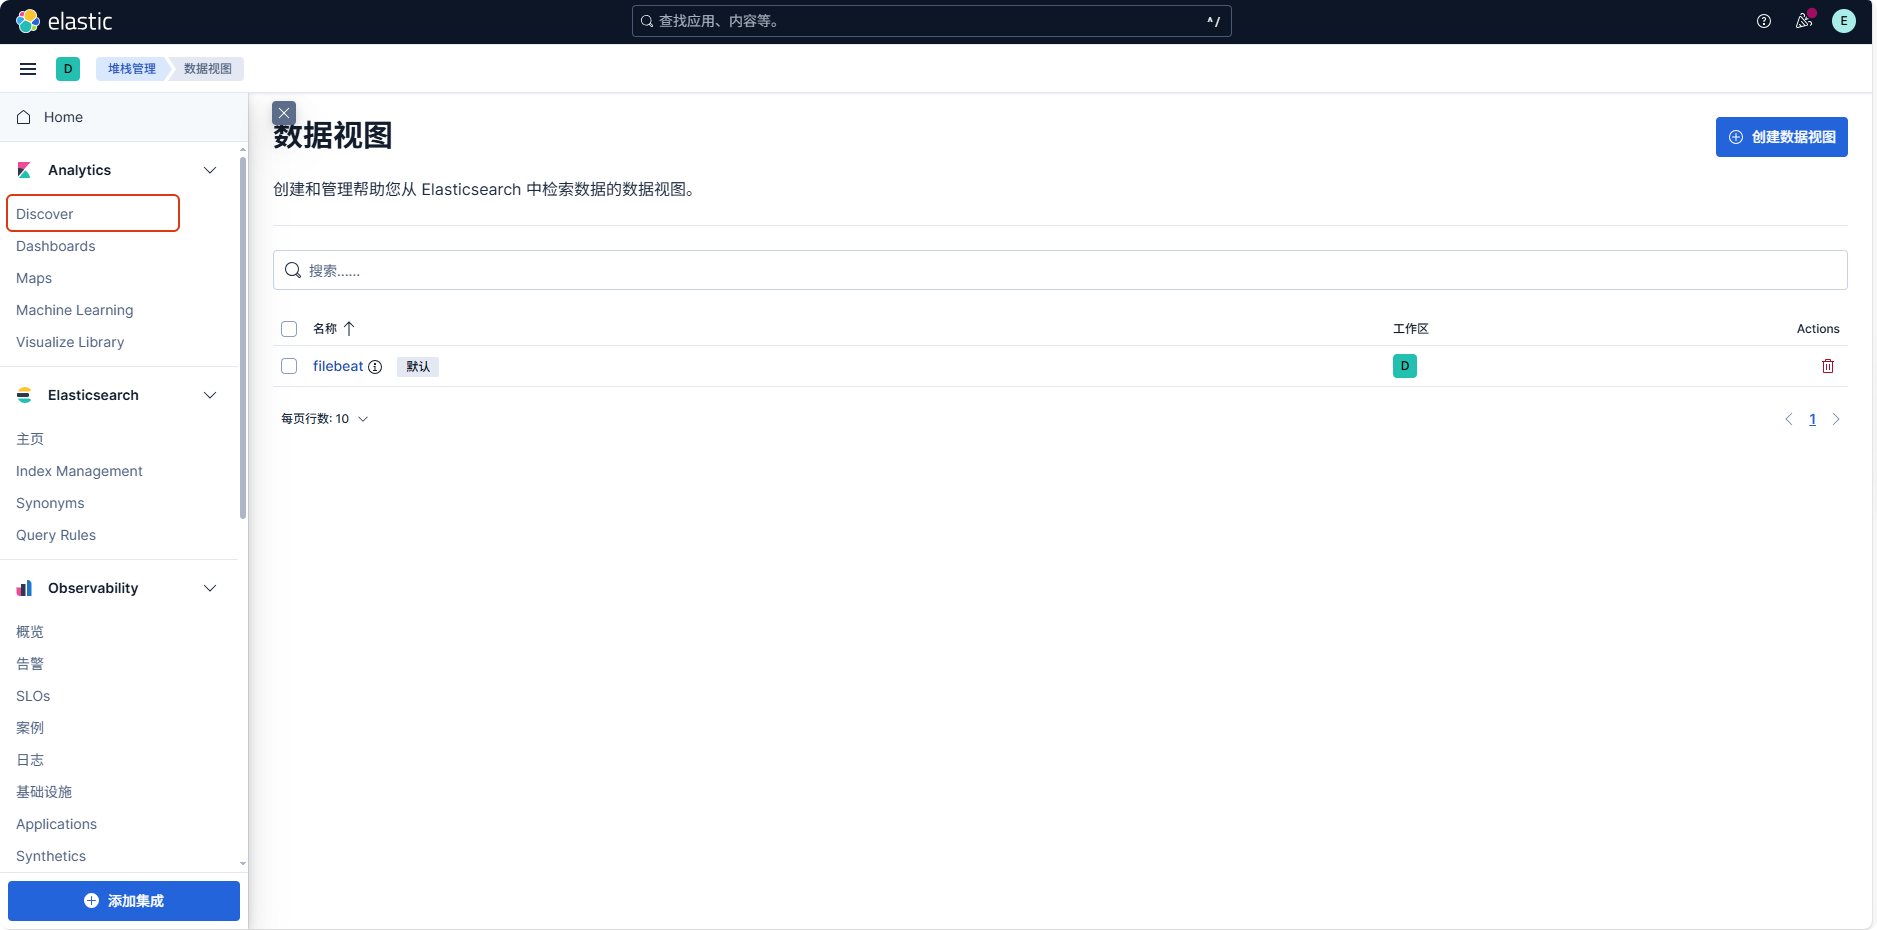Screen dimensions: 1877x930
Task: Delete the filebeat data view
Action: (x=1828, y=366)
